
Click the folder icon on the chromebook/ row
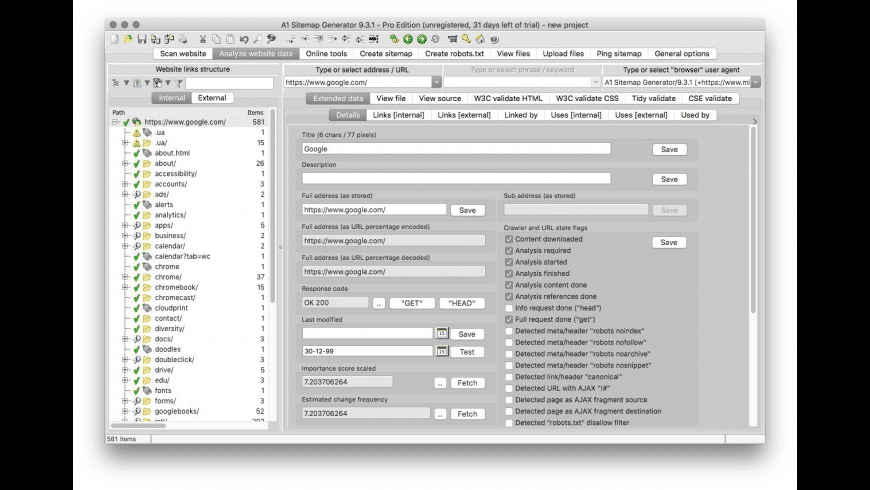coord(147,287)
